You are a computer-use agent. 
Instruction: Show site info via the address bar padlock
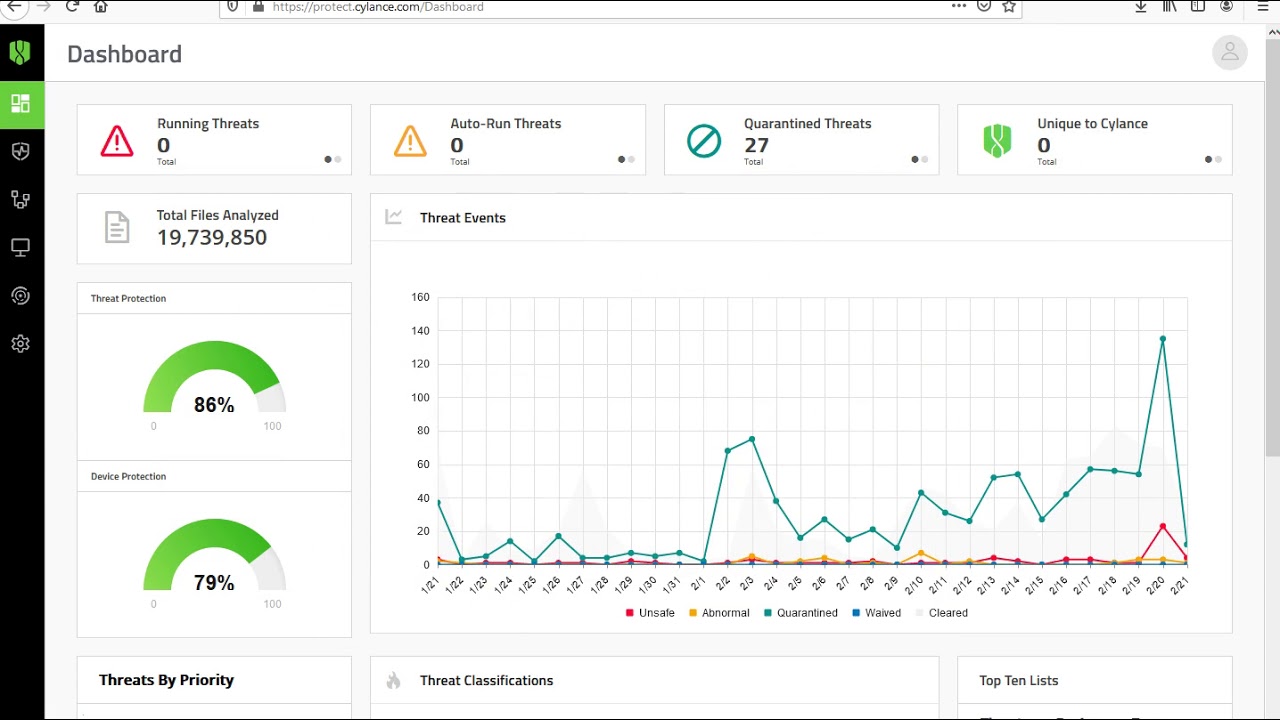pos(258,6)
